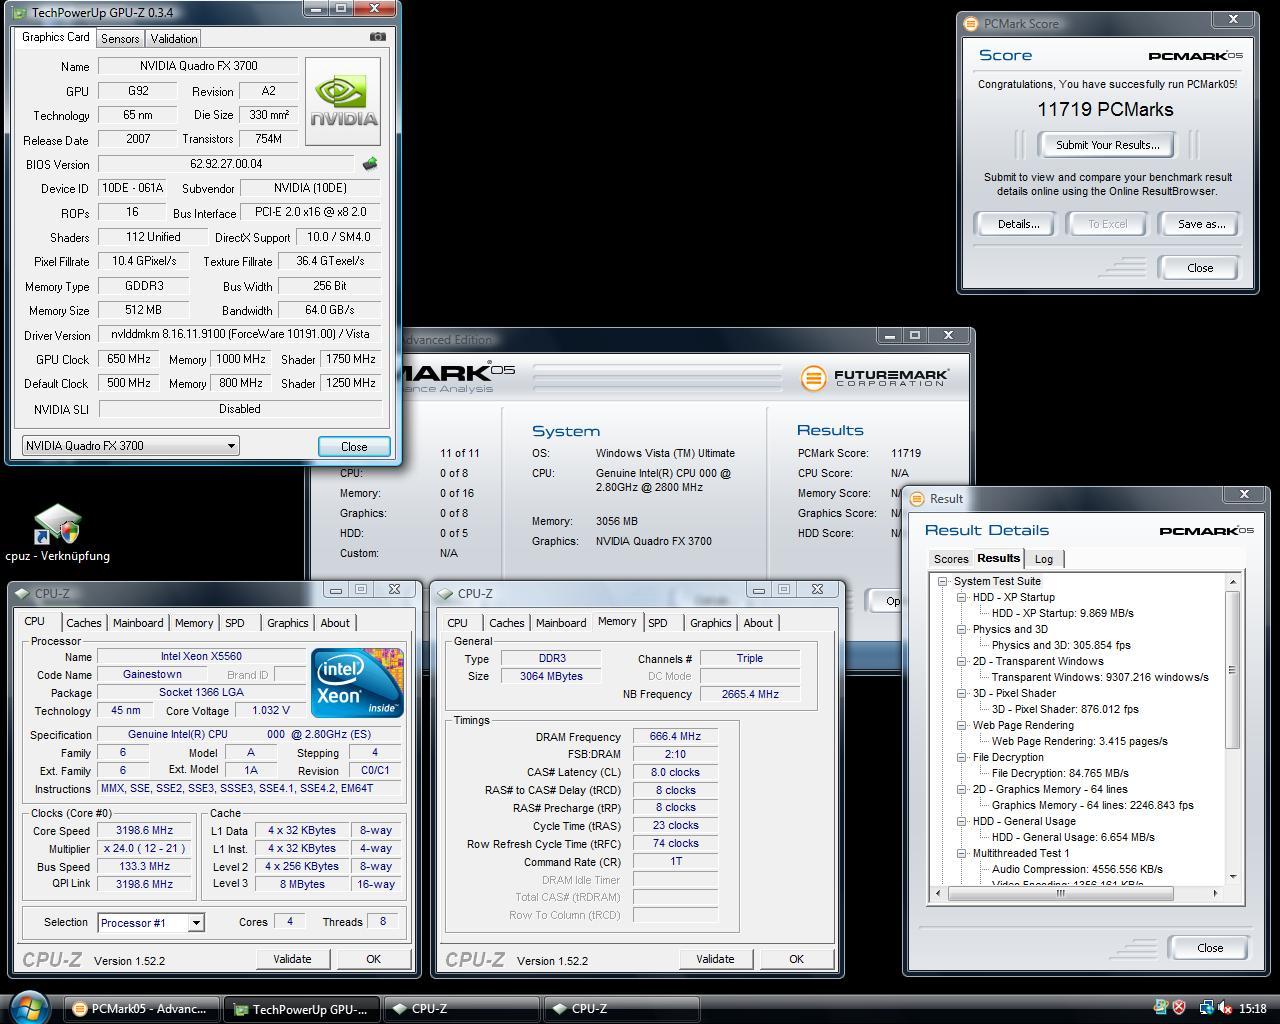Collapse the 3D - Pixel Shader node
1280x1024 pixels.
tap(961, 693)
